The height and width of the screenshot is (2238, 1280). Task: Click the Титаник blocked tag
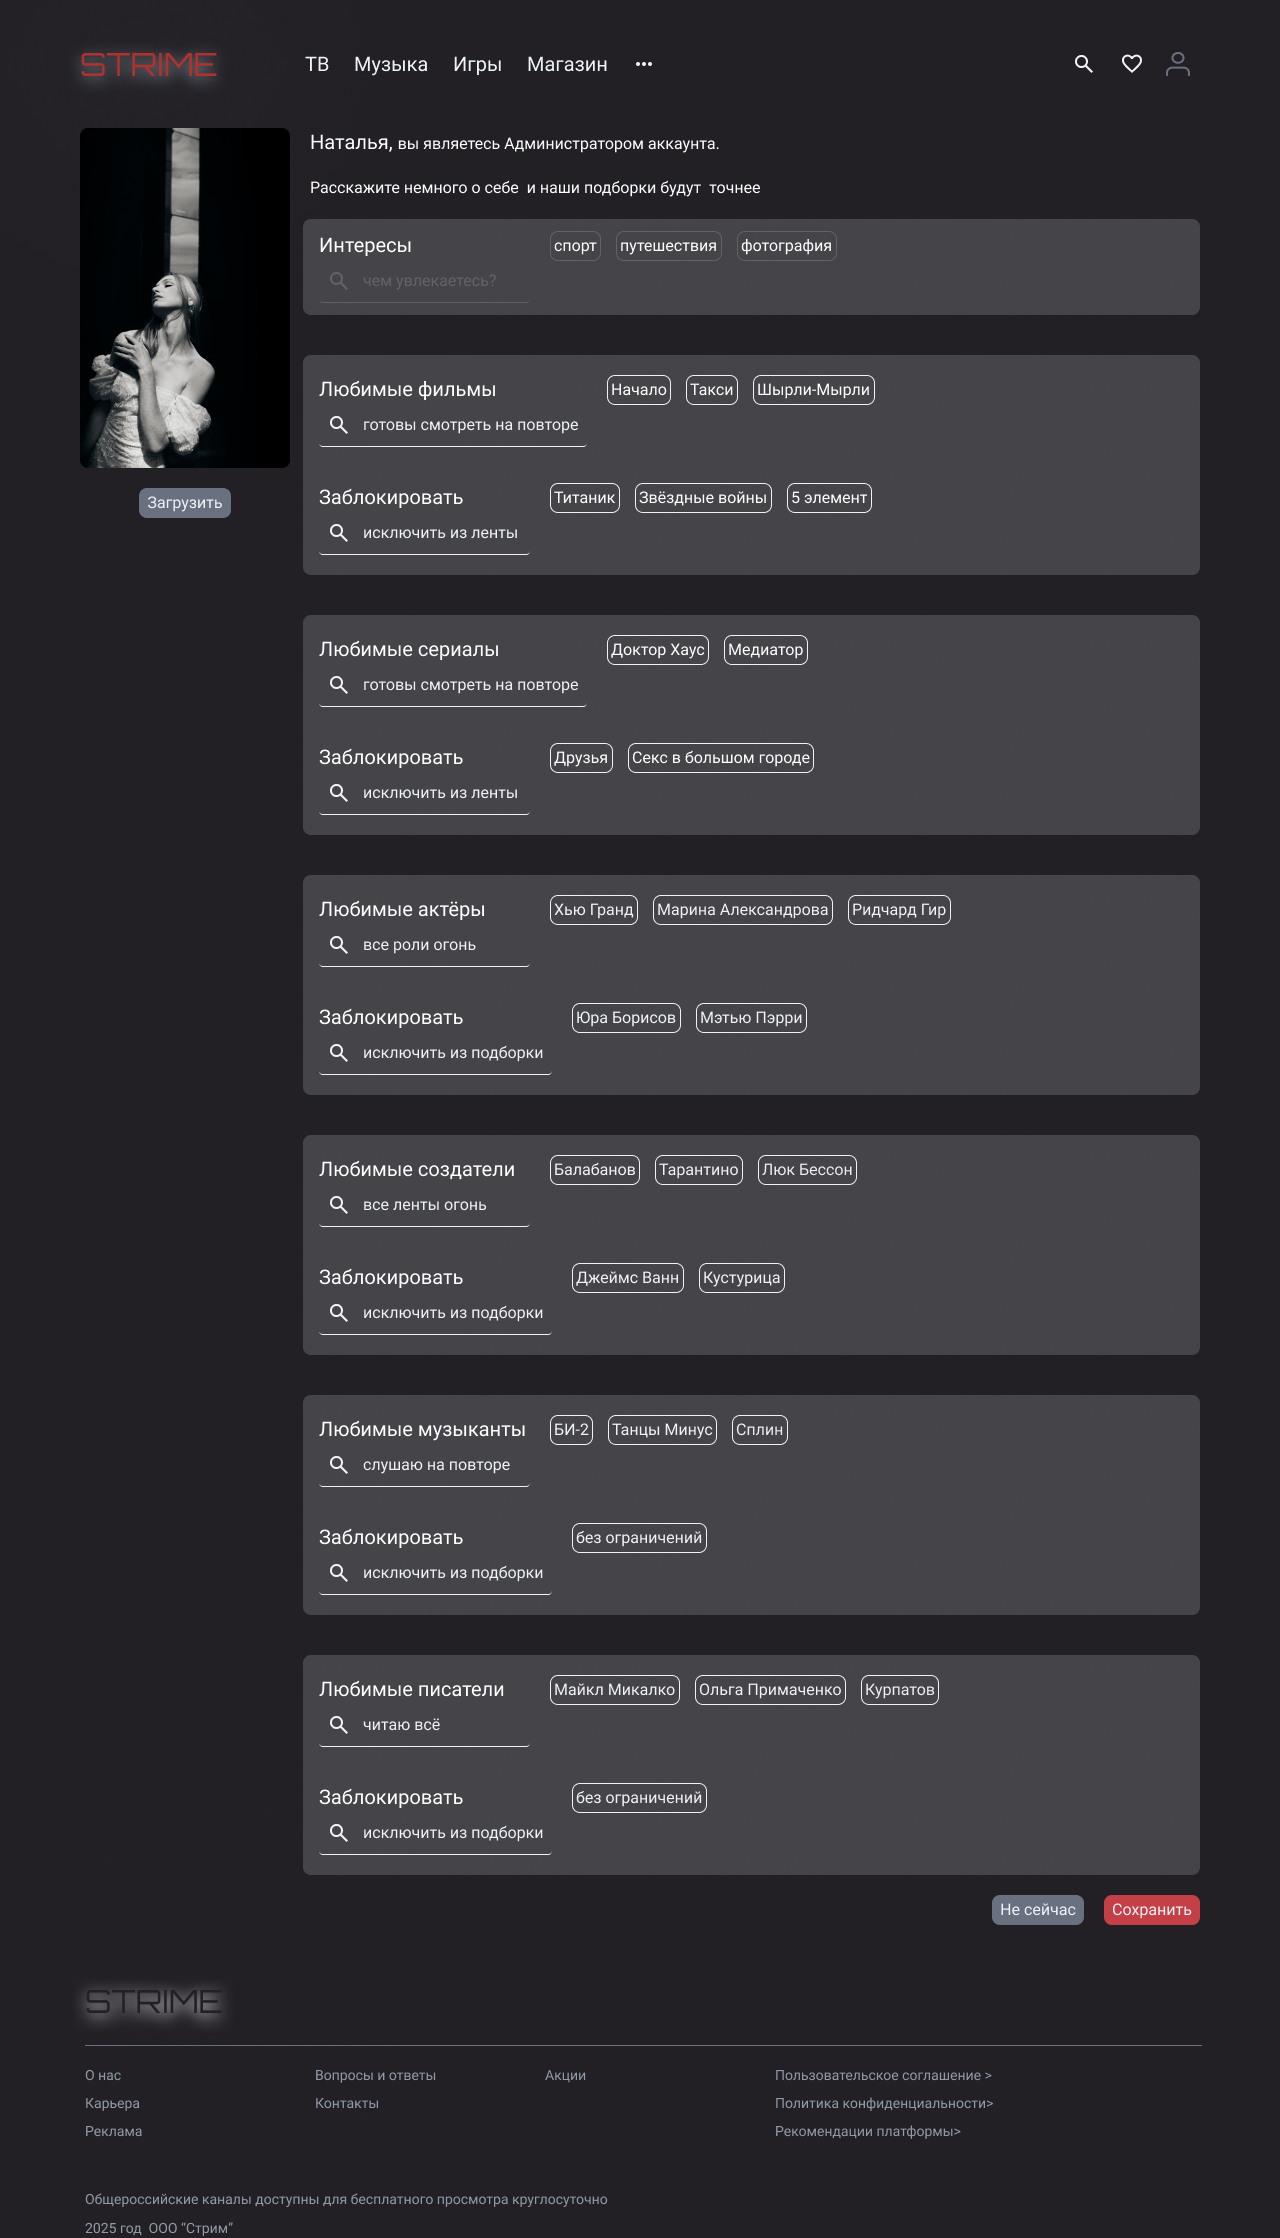pos(585,498)
